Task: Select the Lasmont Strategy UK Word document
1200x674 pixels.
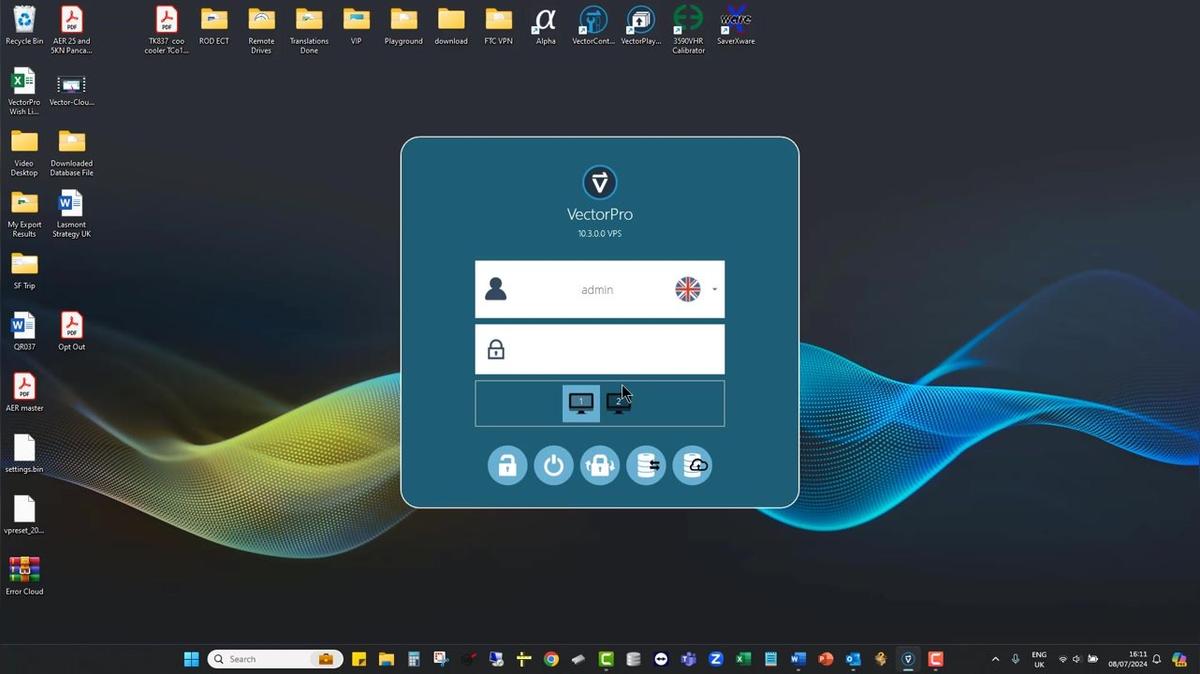Action: tap(71, 213)
